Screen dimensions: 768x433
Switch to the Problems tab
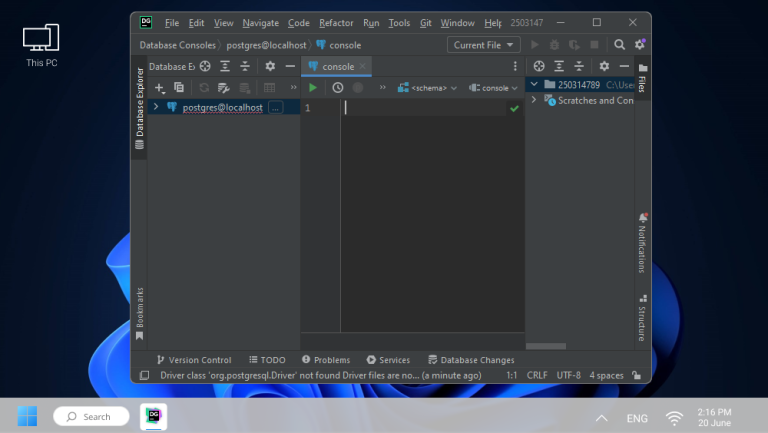(326, 360)
